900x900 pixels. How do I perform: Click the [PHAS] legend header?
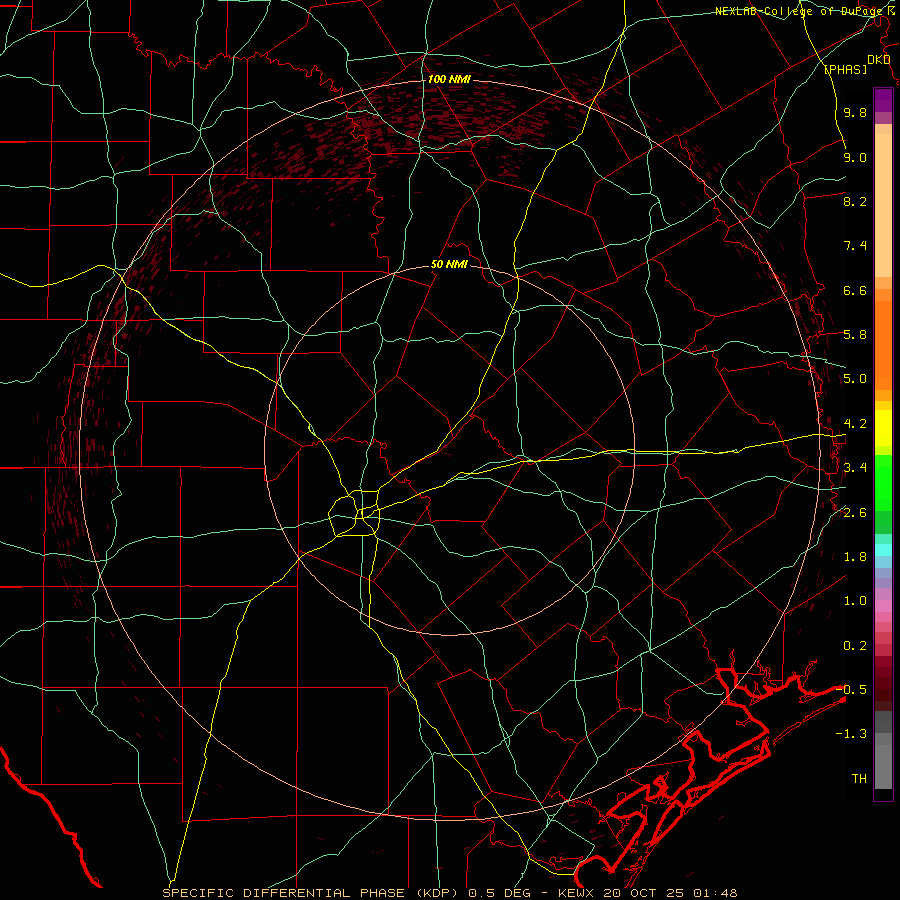[845, 69]
